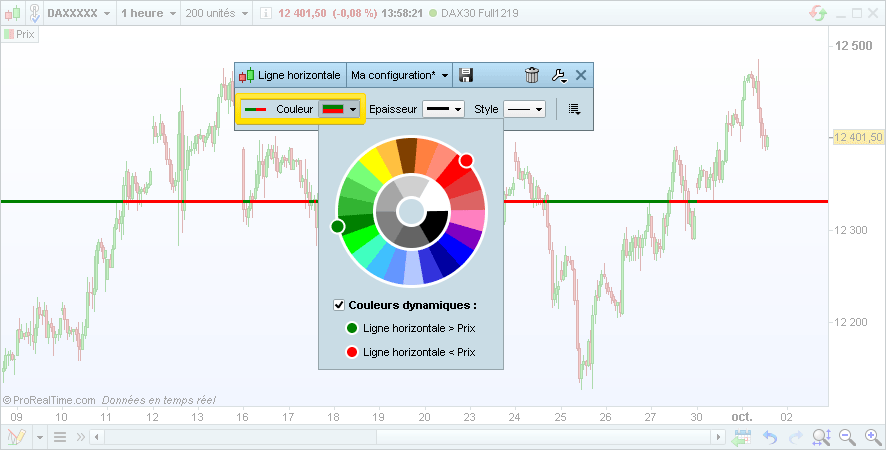Image resolution: width=886 pixels, height=450 pixels.
Task: Click the horizontal chart scrollbar thumb
Action: coord(543,437)
